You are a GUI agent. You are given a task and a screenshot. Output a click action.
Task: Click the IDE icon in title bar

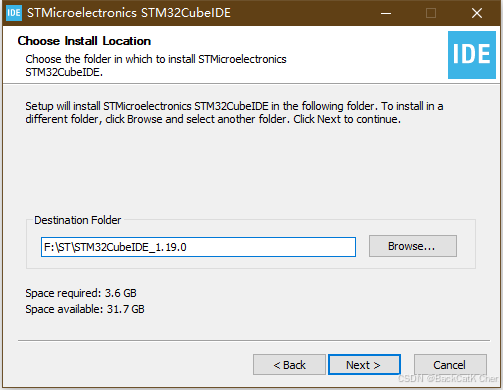[14, 13]
